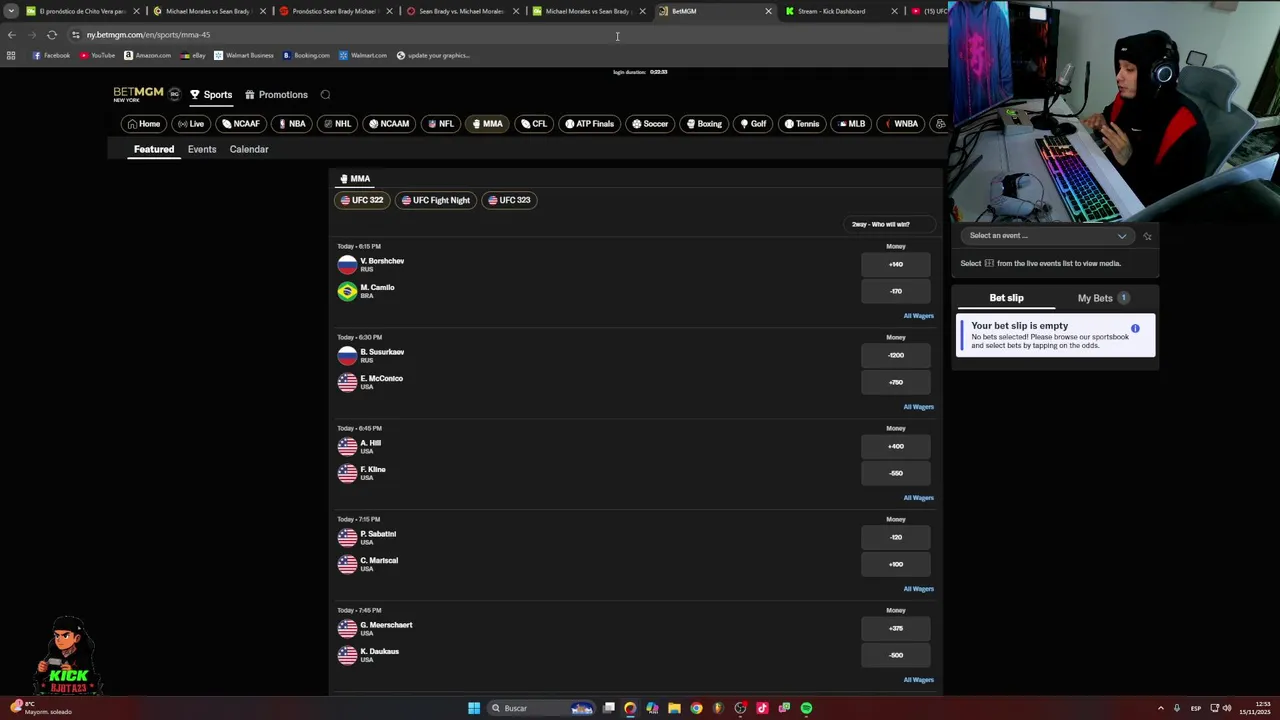Select the Boxing sport chip
Screen dimensions: 1280x720
[703, 124]
